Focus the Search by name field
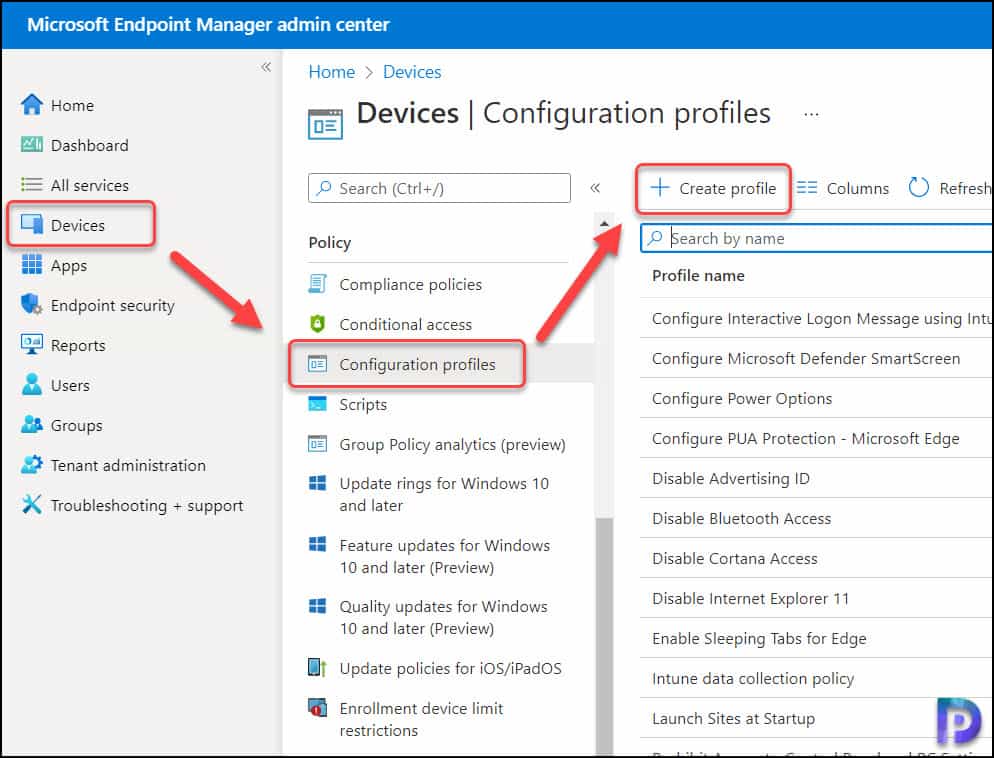Viewport: 994px width, 758px height. 817,238
